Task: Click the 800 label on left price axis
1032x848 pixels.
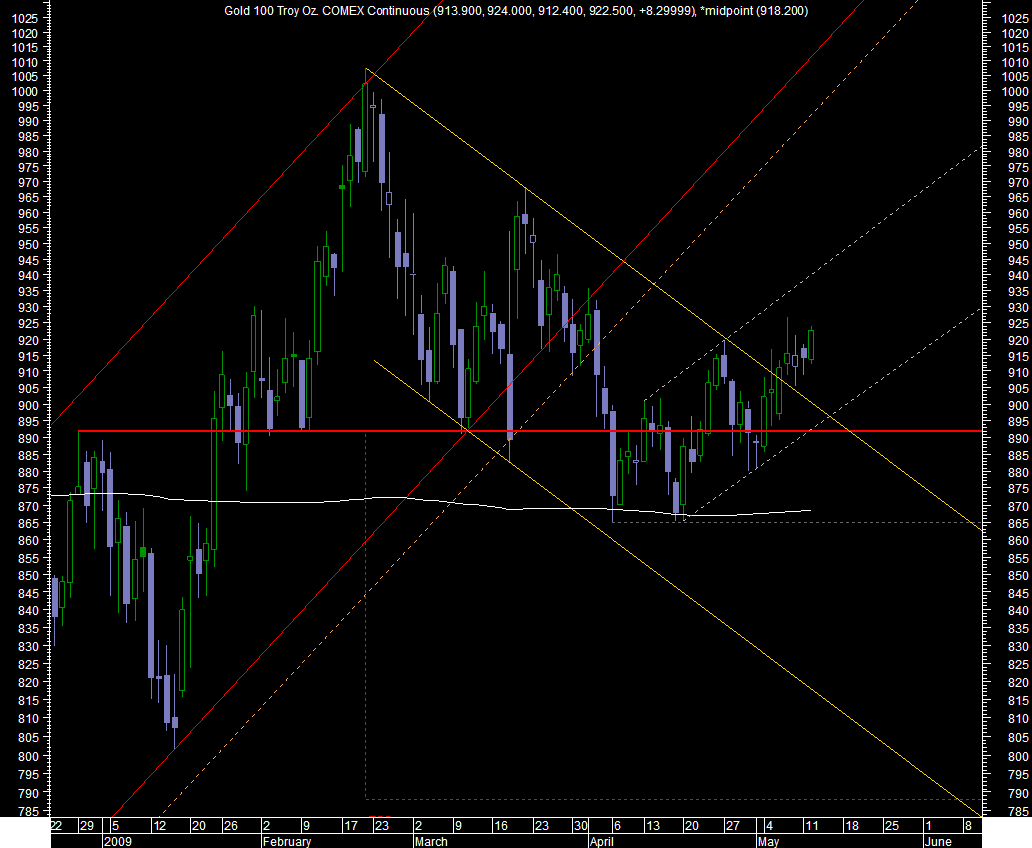Action: coord(28,756)
